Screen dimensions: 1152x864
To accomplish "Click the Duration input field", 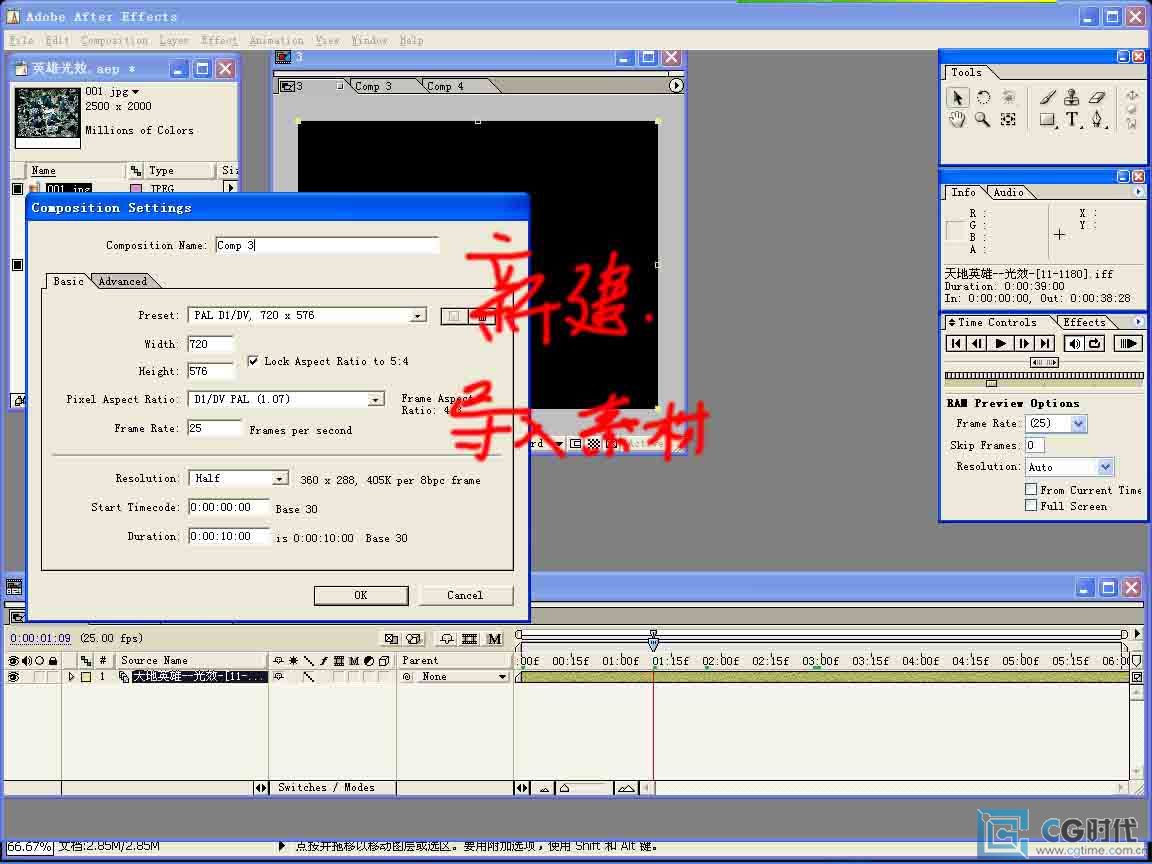I will (x=228, y=536).
